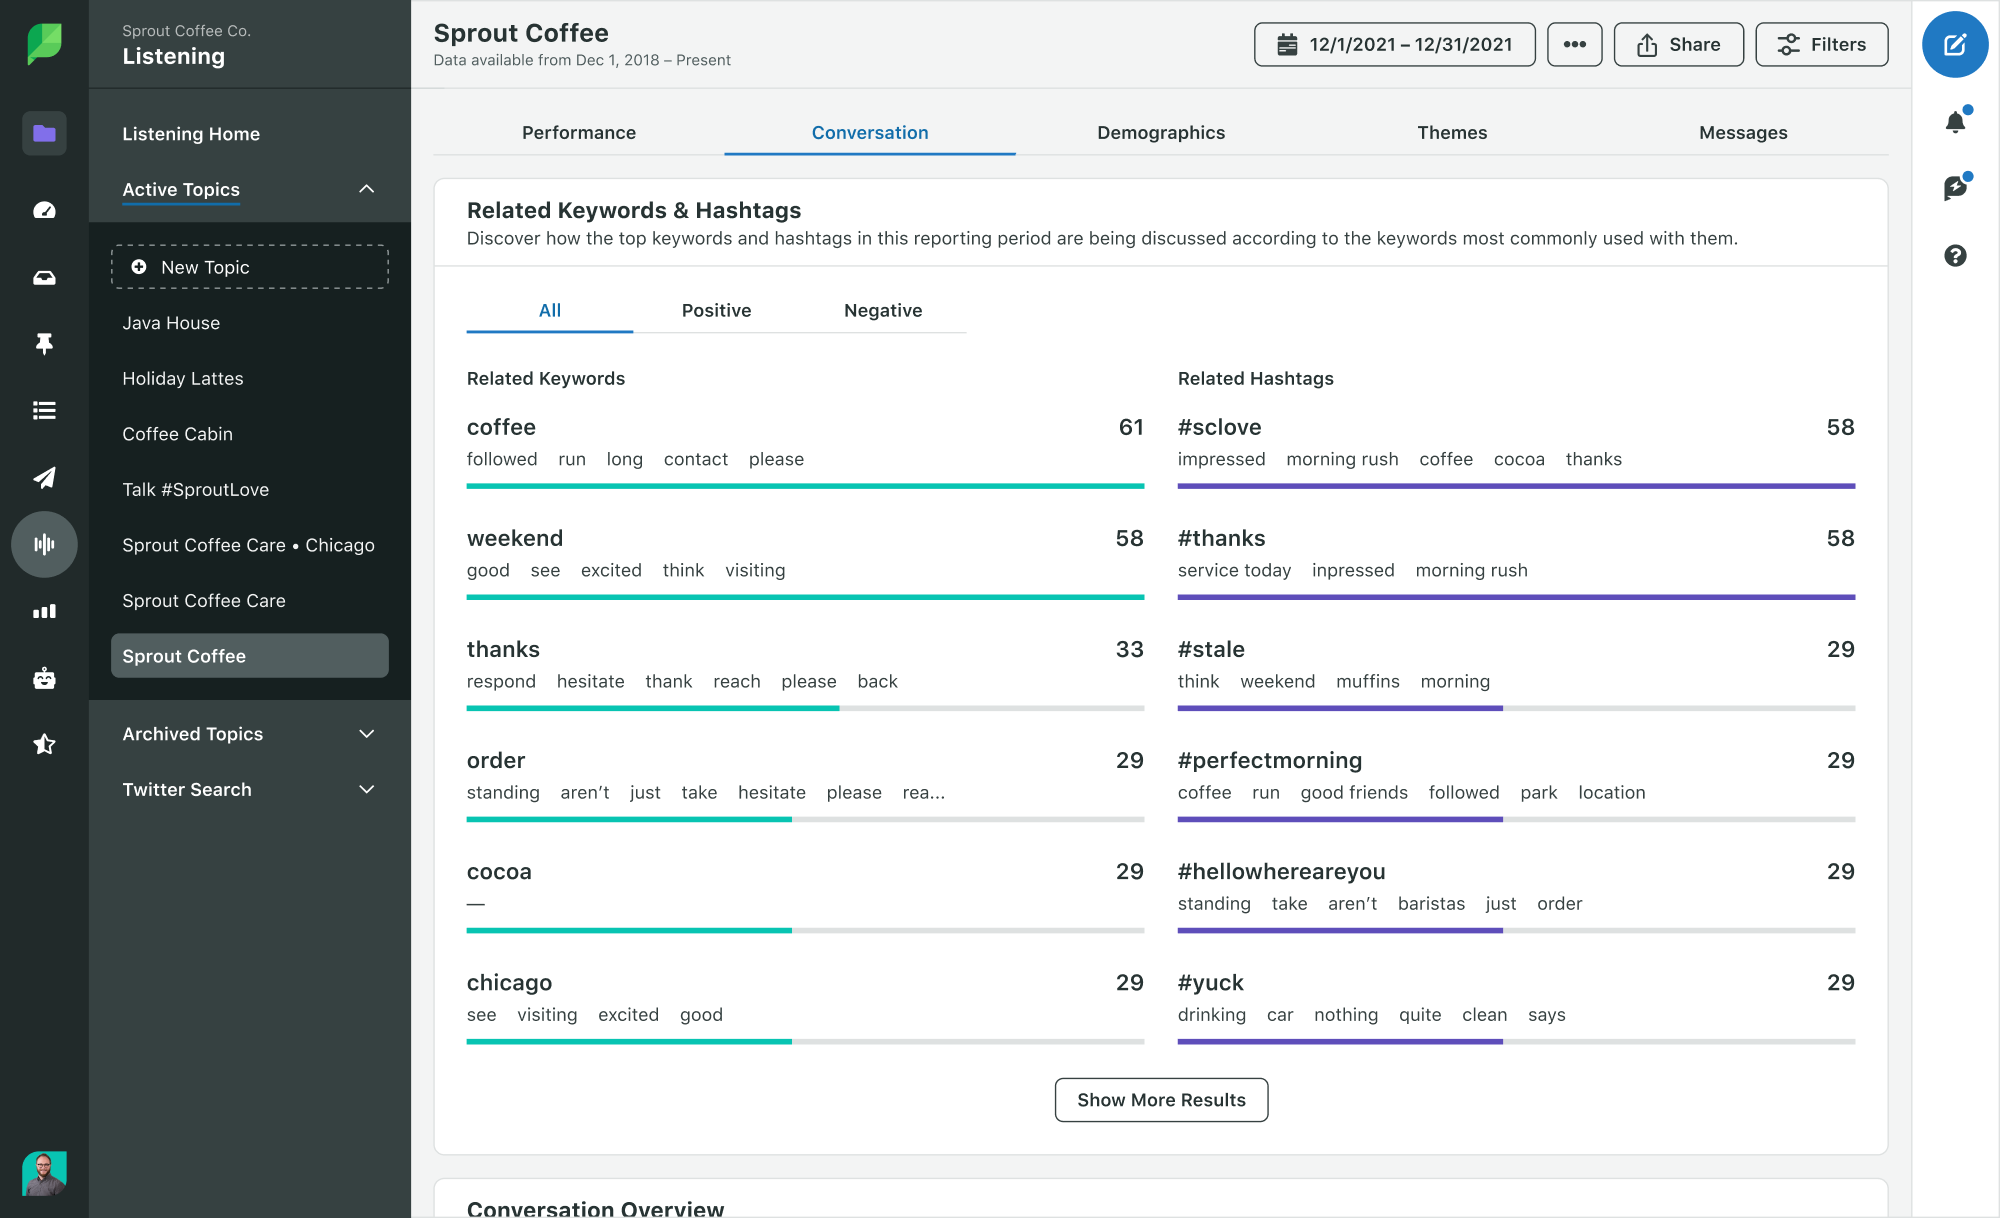The height and width of the screenshot is (1218, 2000).
Task: Switch to the Themes tab
Action: coord(1451,131)
